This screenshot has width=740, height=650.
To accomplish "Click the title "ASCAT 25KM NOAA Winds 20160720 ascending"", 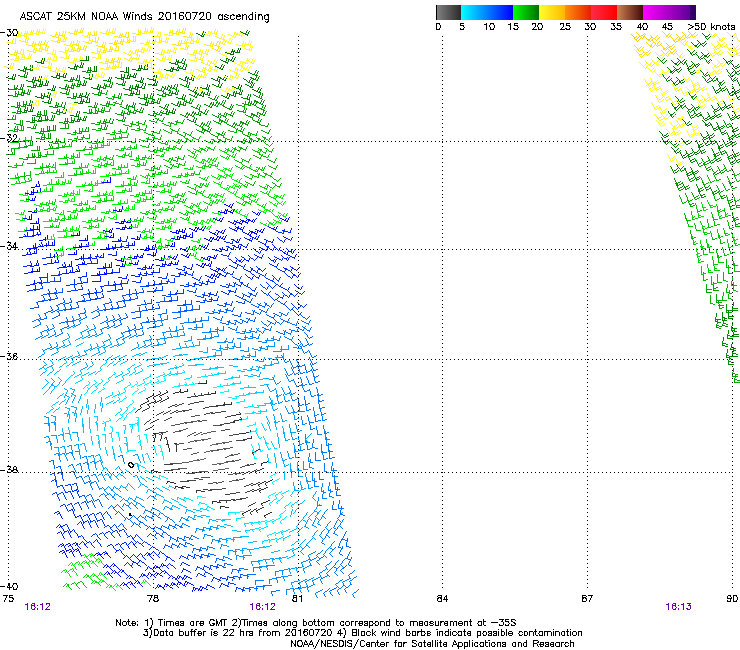I will coord(144,17).
